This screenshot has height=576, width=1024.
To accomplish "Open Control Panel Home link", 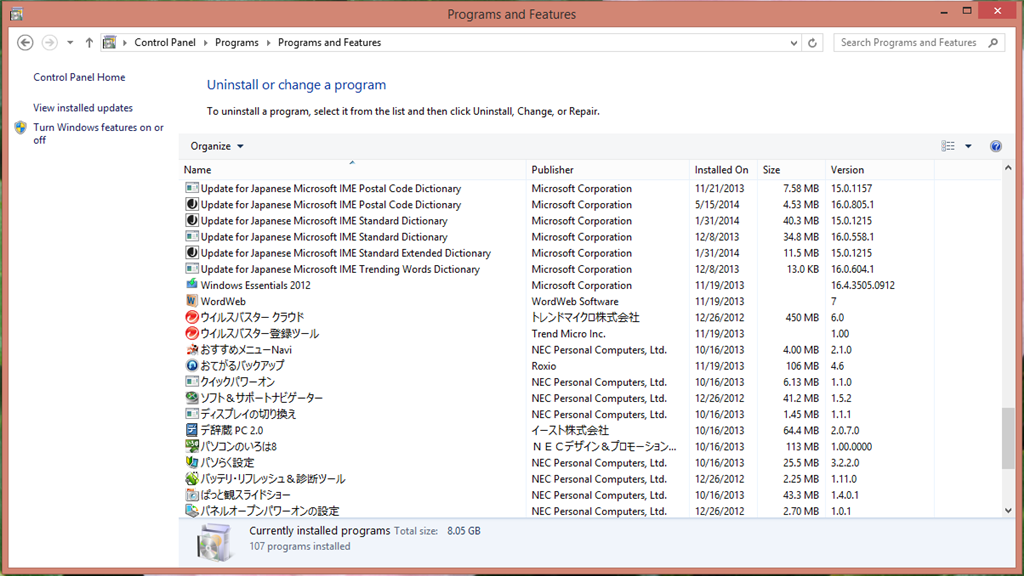I will pos(79,77).
